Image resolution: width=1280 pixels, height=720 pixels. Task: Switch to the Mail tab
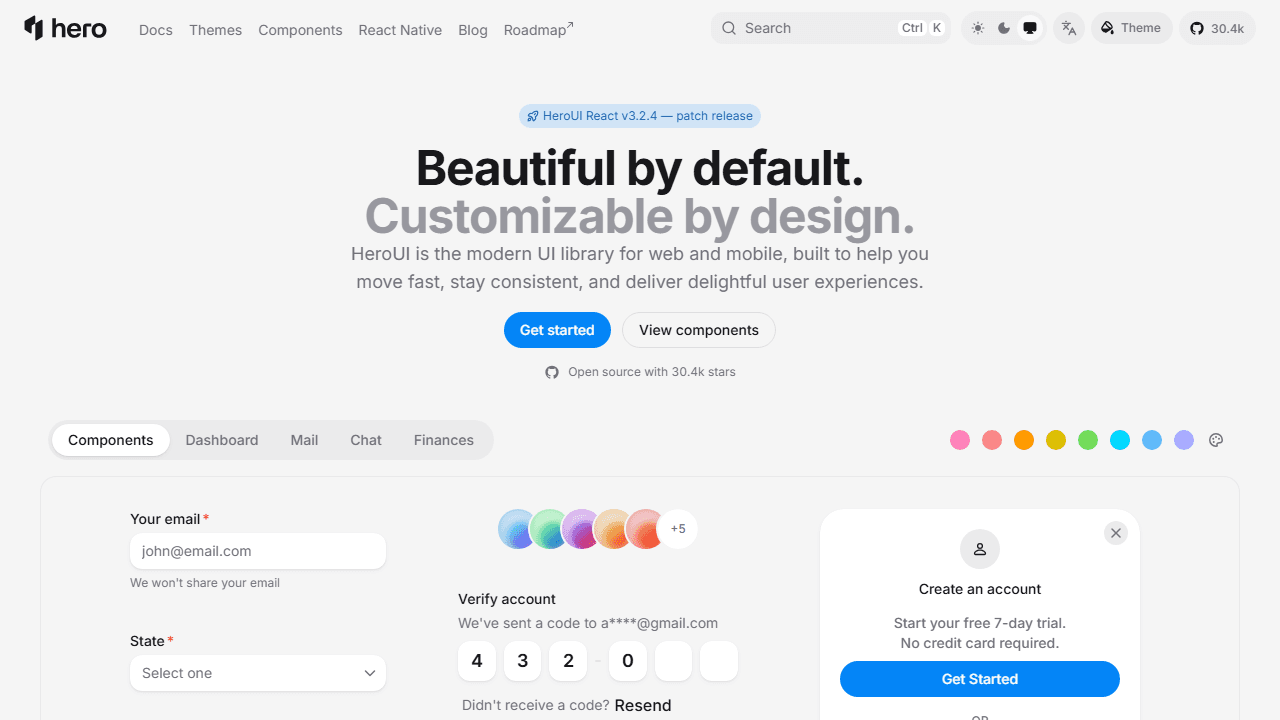click(x=304, y=440)
